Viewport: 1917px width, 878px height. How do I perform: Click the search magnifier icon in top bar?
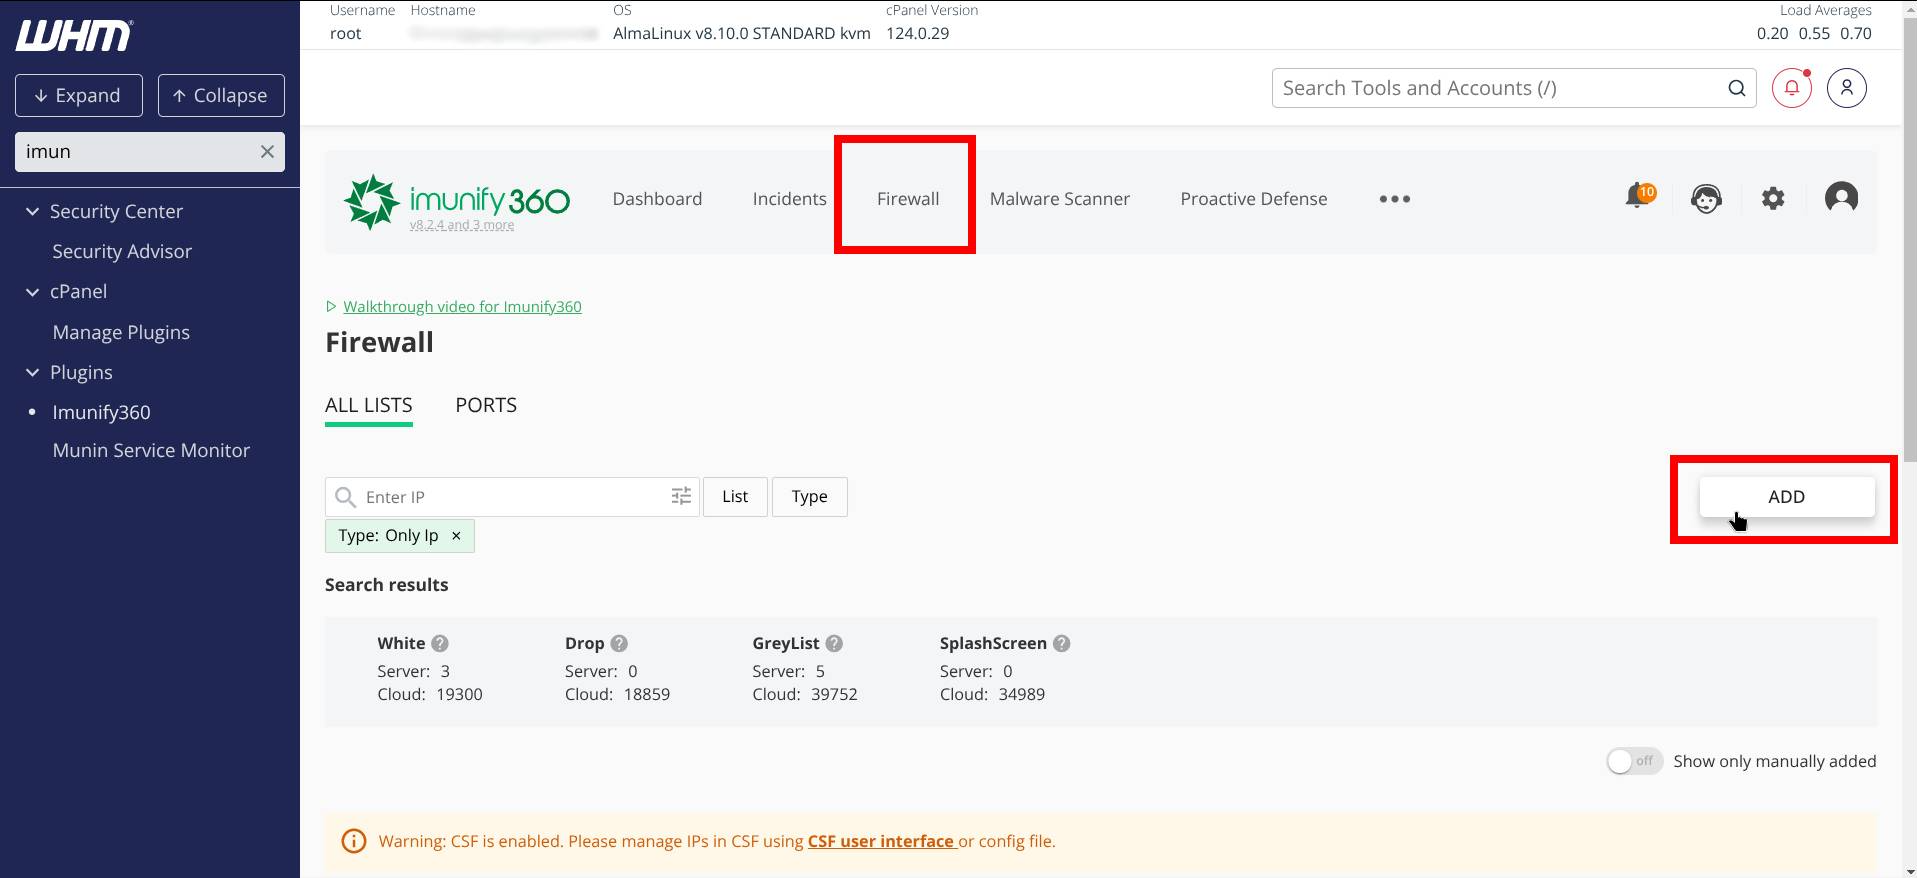[1737, 88]
